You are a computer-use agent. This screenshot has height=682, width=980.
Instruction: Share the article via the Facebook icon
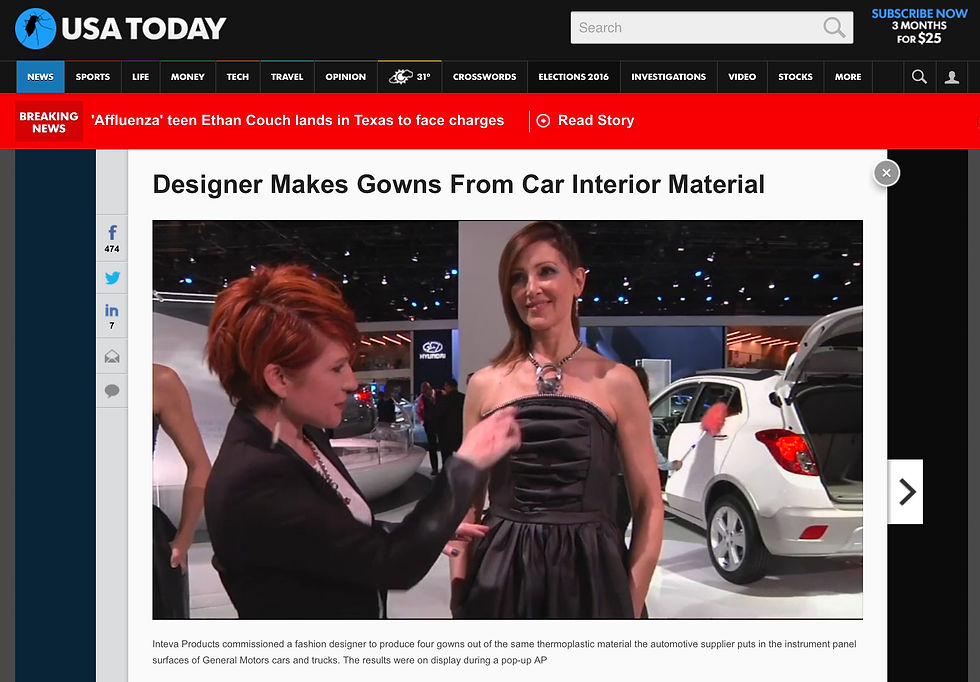click(111, 232)
